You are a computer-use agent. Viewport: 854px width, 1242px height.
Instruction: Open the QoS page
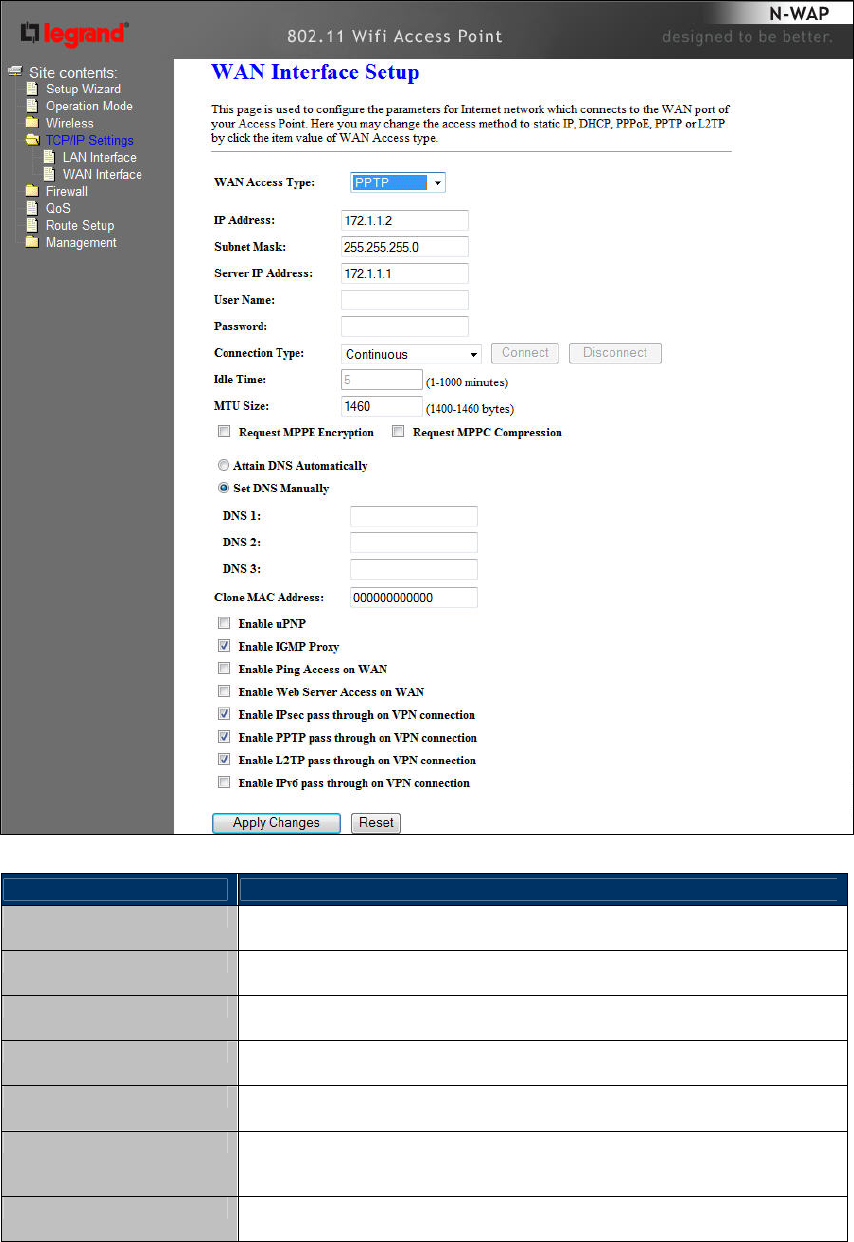tap(58, 208)
